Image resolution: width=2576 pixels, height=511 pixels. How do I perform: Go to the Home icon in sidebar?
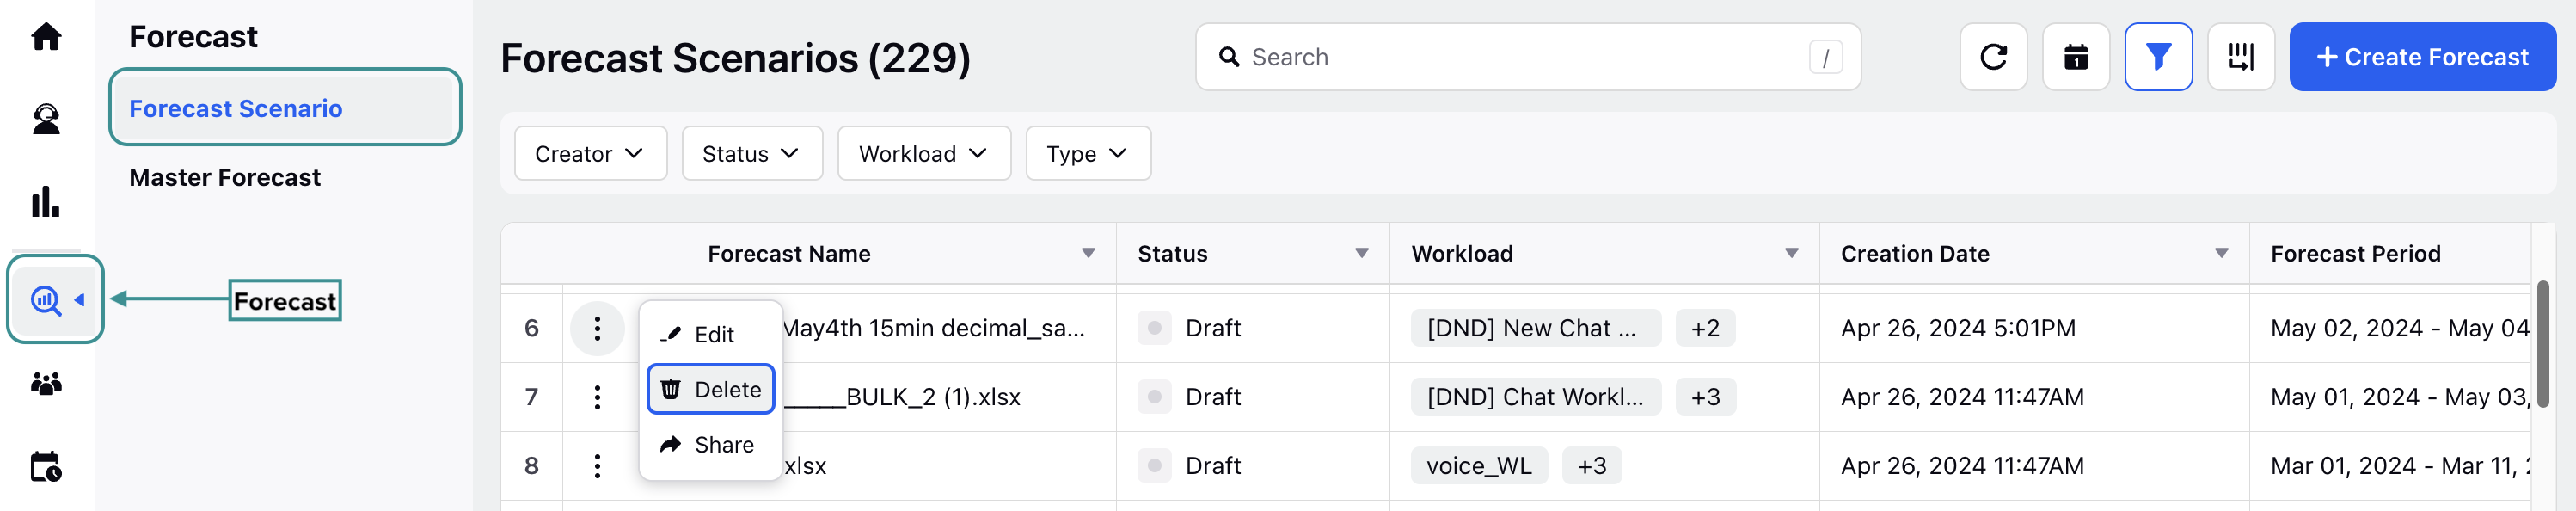coord(46,37)
